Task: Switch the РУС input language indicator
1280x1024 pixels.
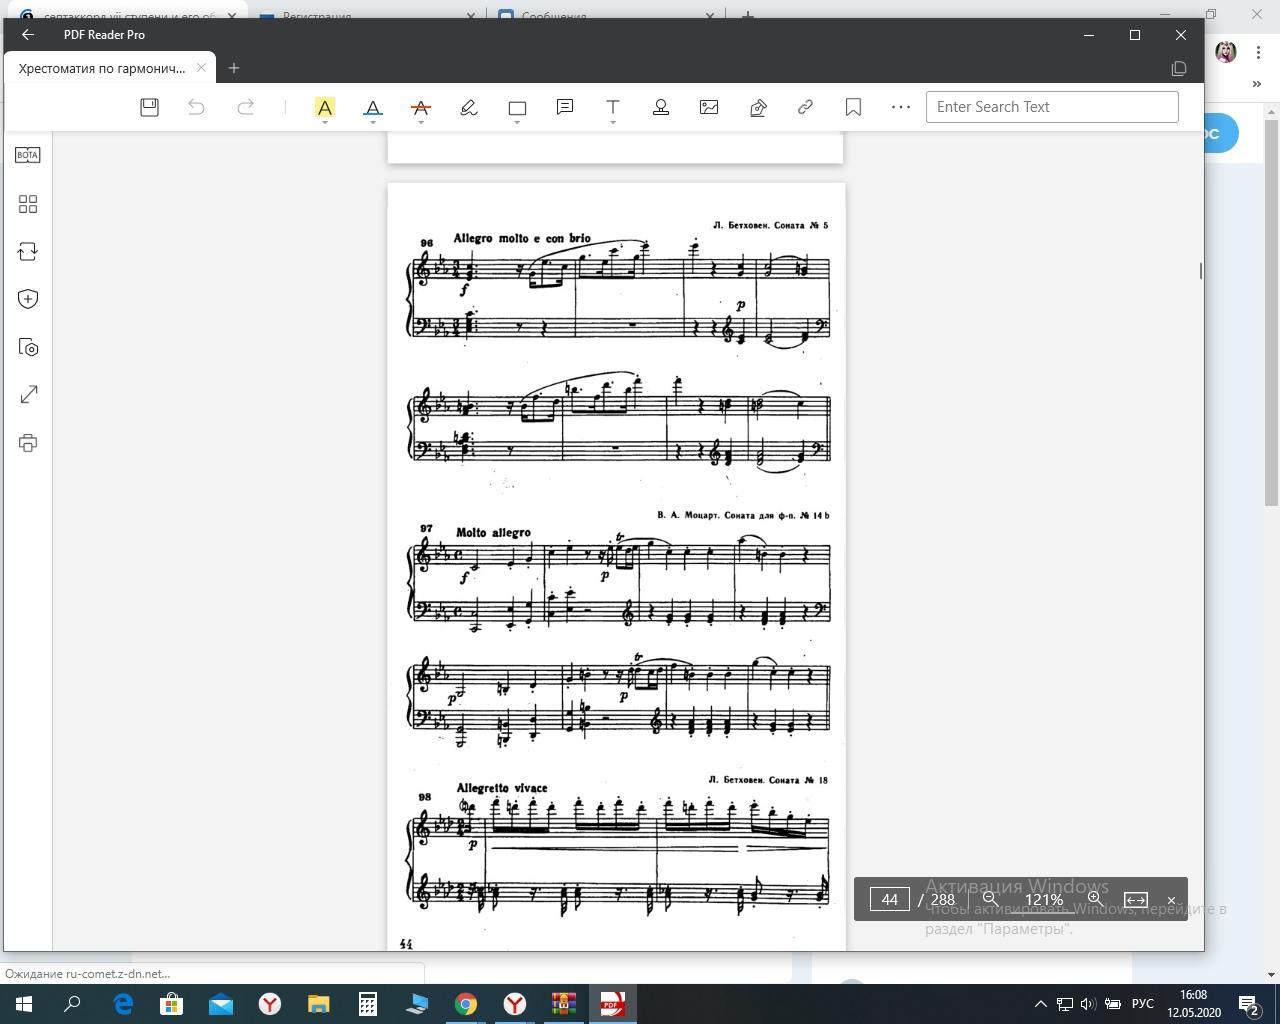Action: tap(1143, 1004)
